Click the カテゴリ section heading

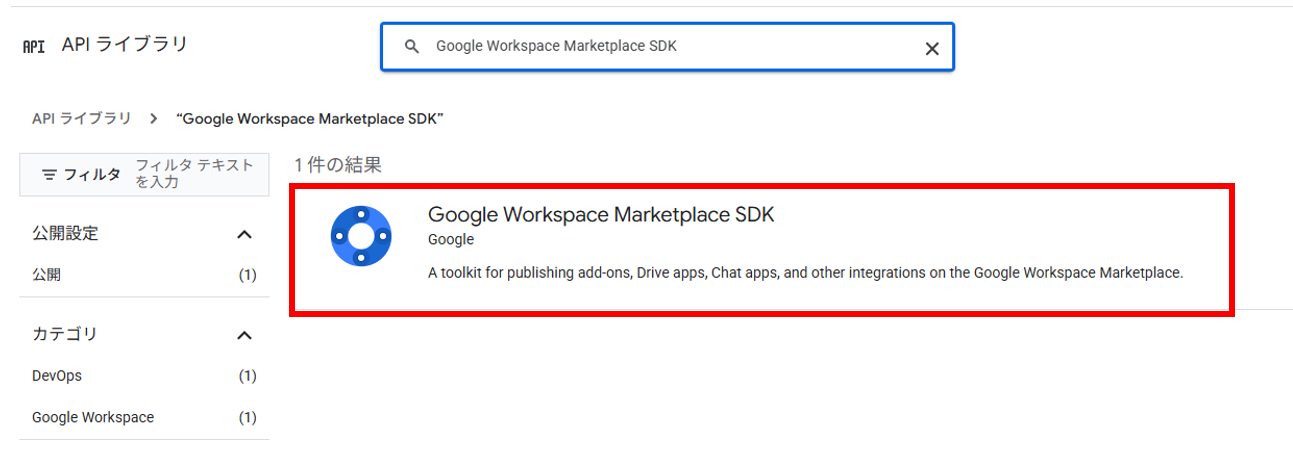point(65,335)
